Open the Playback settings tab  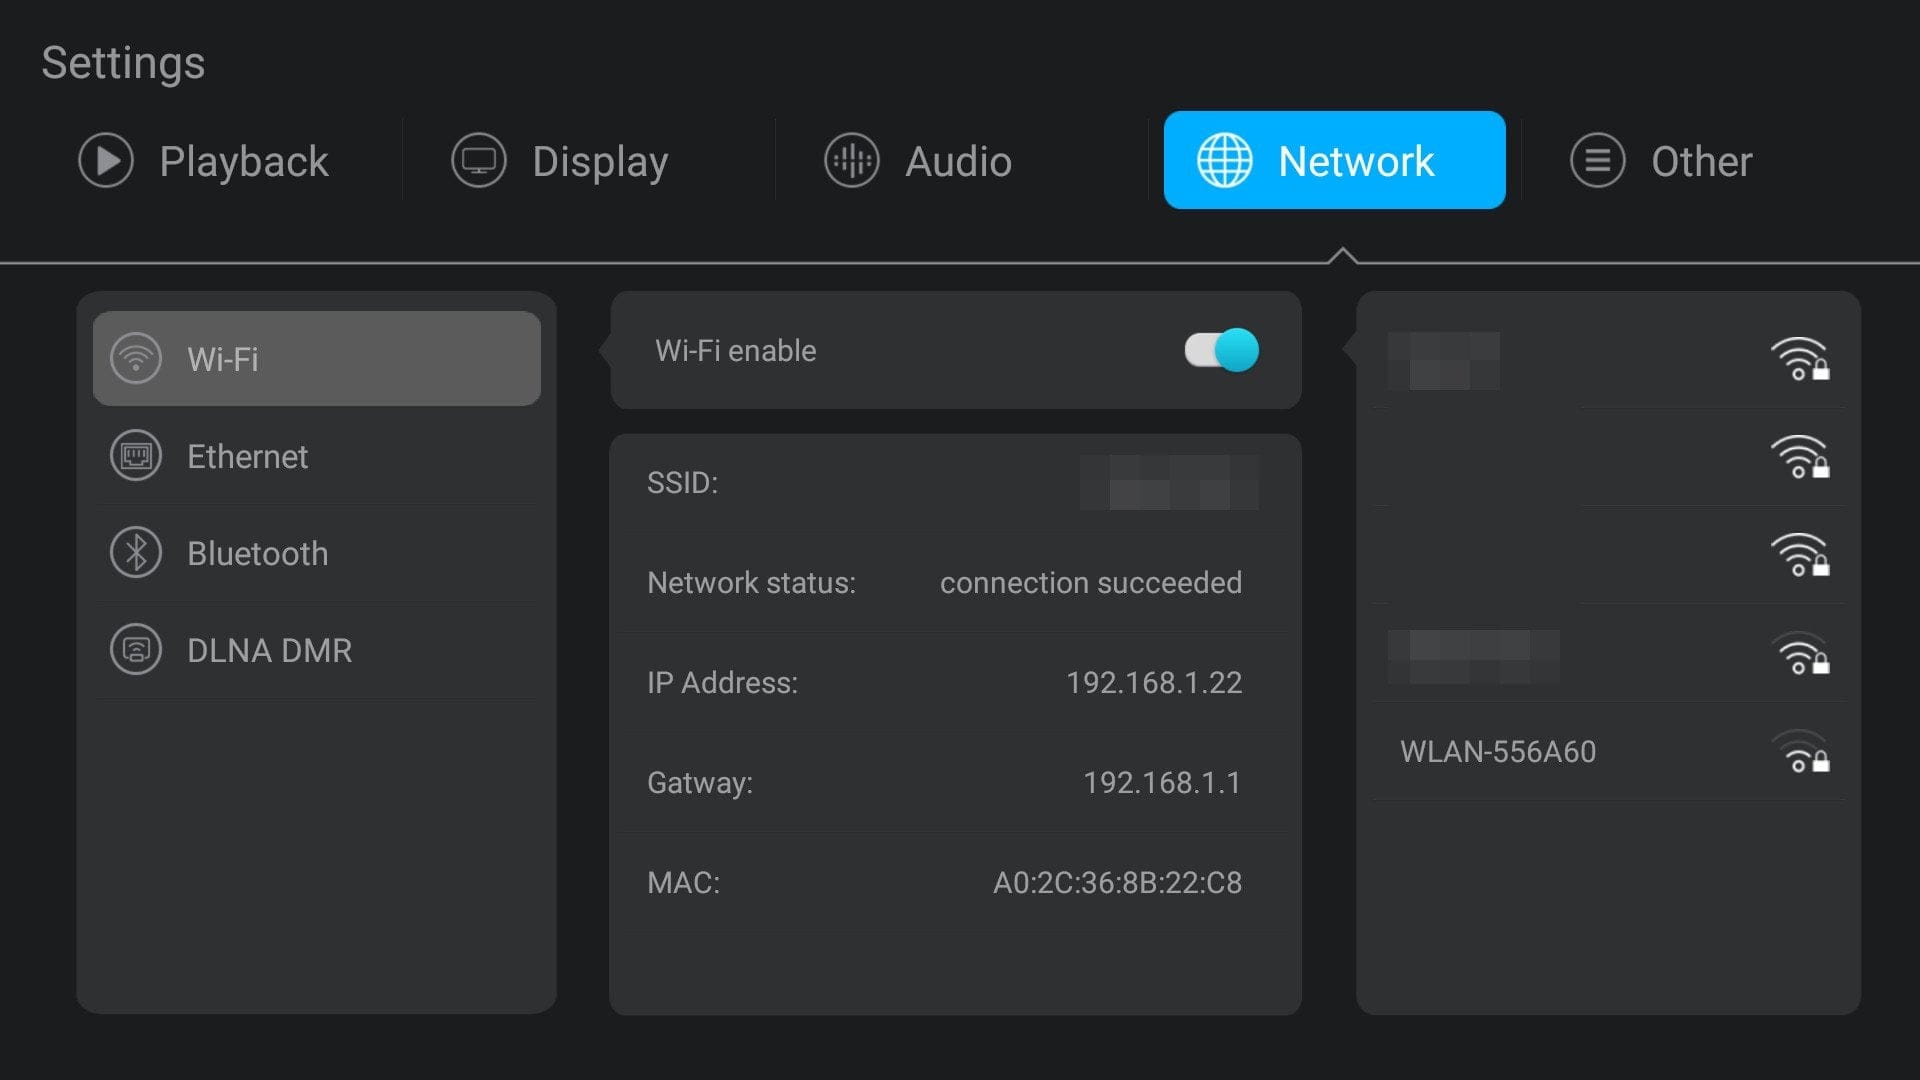point(243,161)
